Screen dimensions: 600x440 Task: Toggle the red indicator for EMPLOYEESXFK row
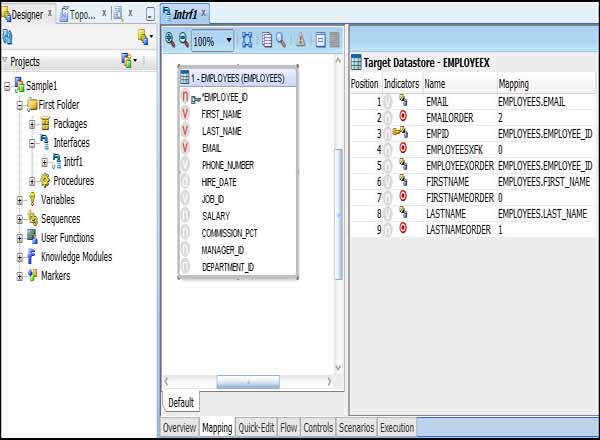(402, 149)
